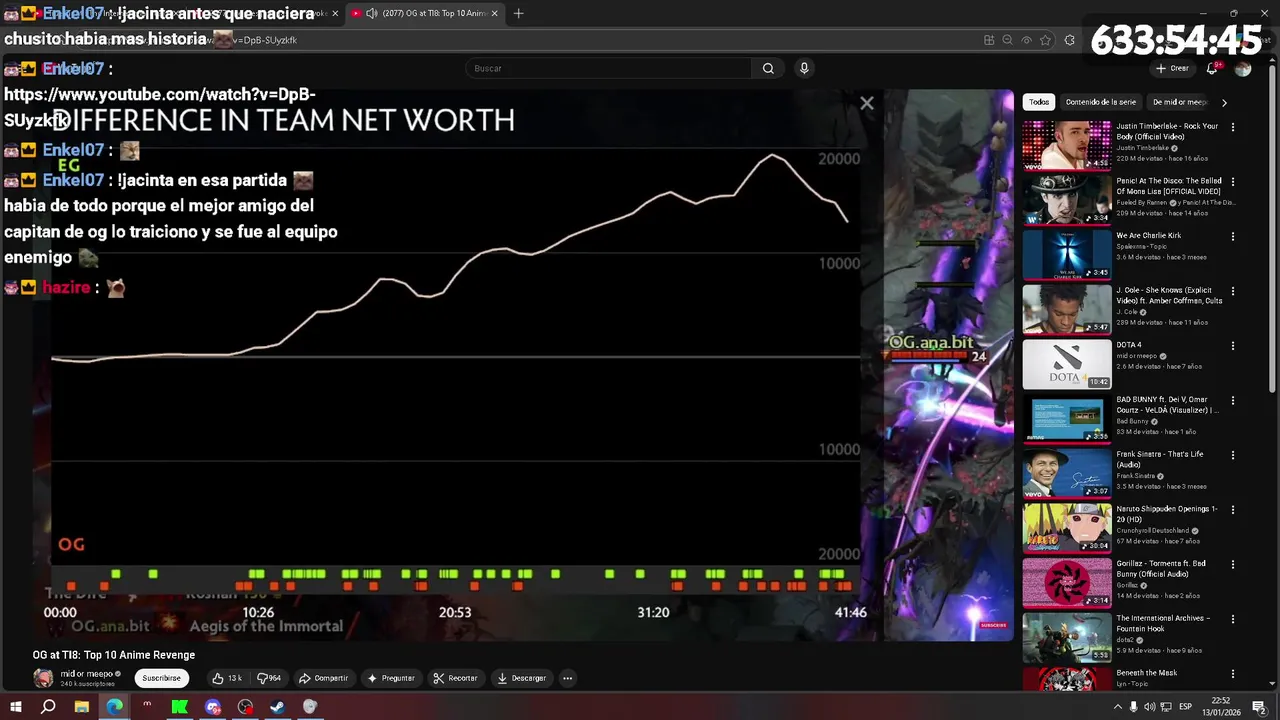Open options menu for Naruto Shippuden video
Viewport: 1280px width, 720px height.
(x=1233, y=510)
